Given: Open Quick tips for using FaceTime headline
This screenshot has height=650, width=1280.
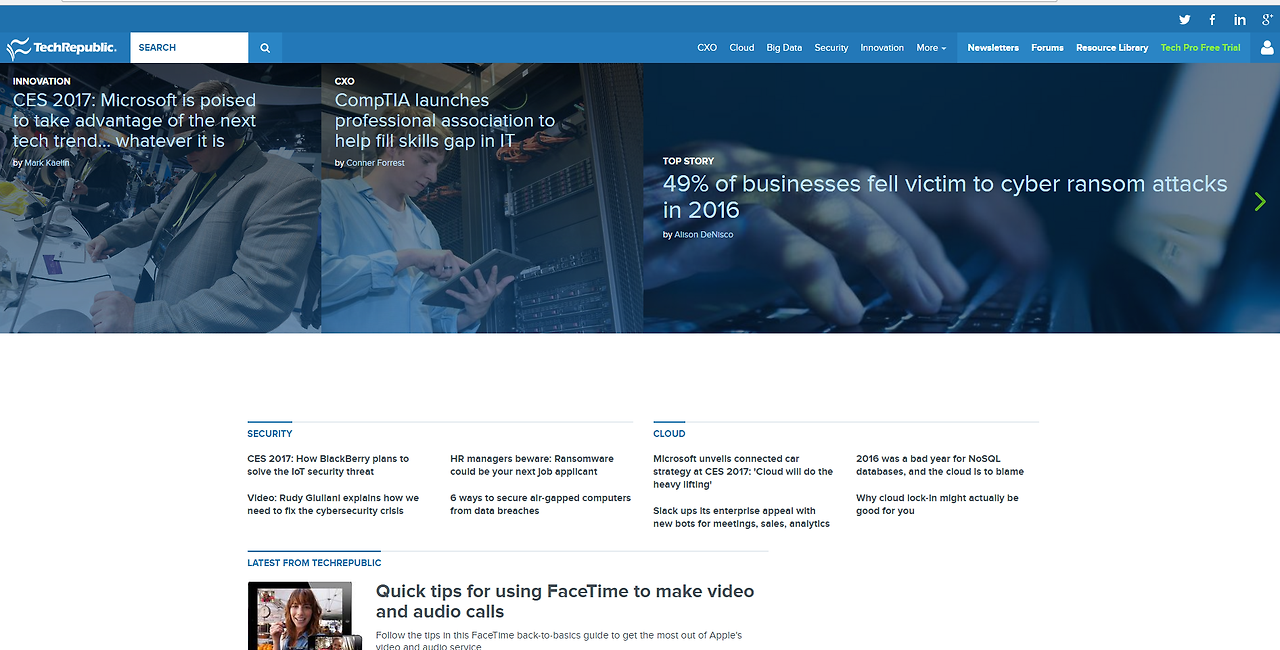Looking at the screenshot, I should (565, 601).
